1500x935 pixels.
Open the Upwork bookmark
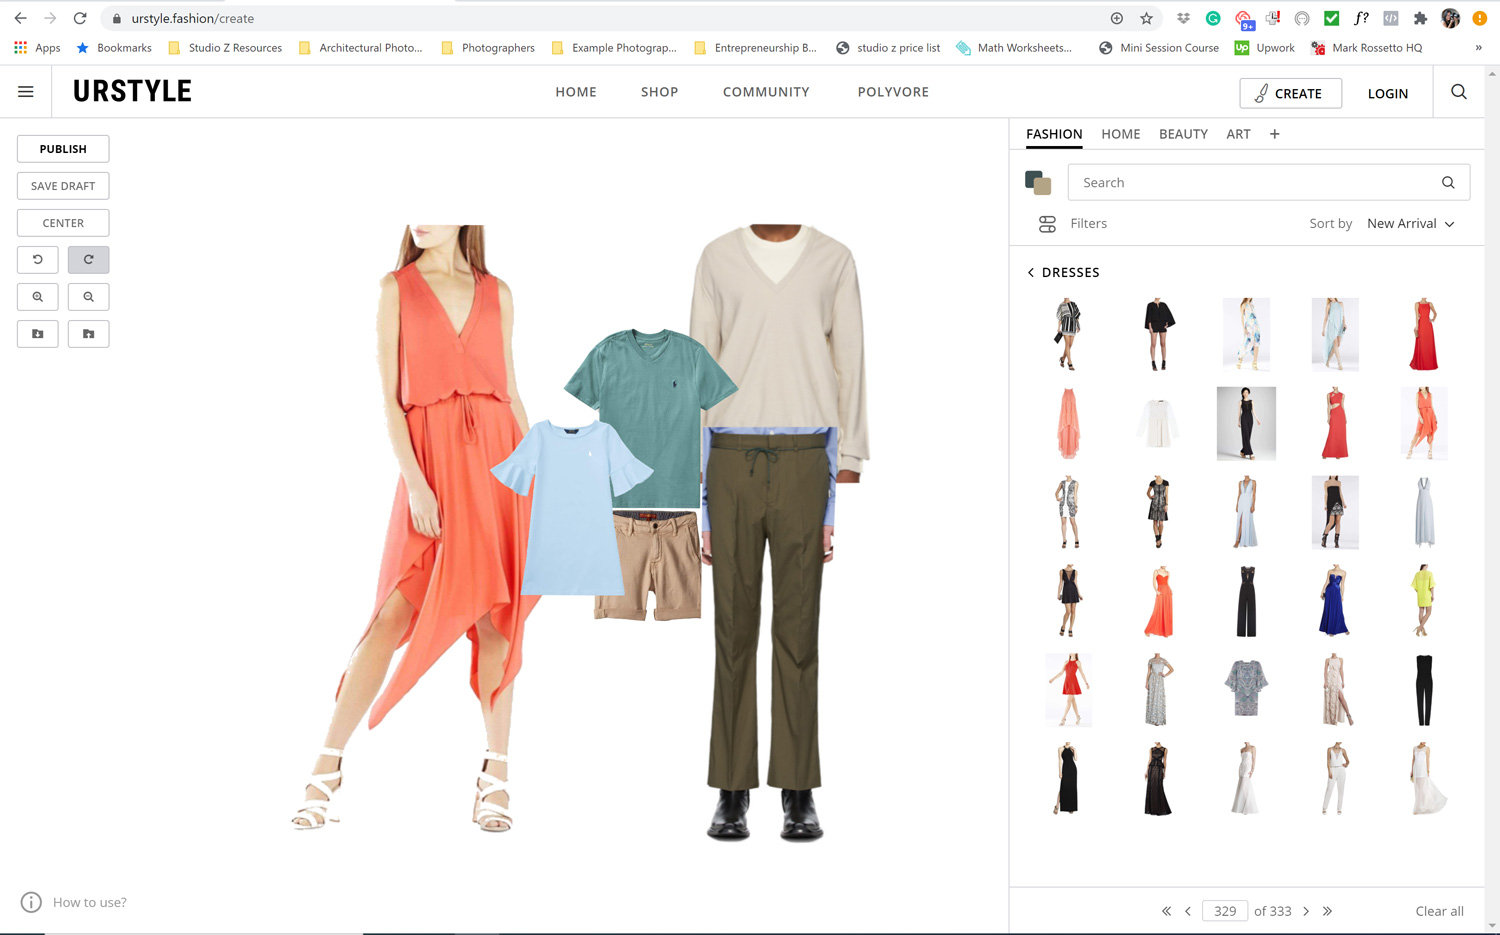[1265, 47]
